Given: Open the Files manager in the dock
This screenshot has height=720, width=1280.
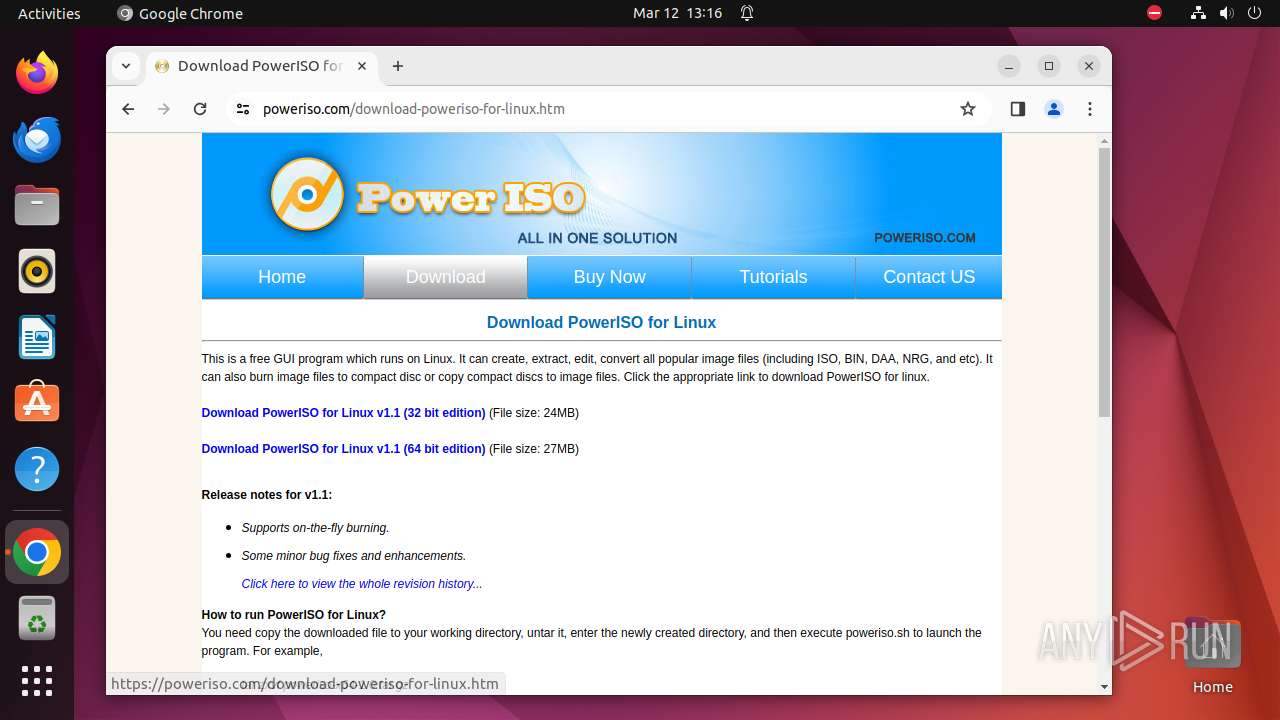Looking at the screenshot, I should tap(37, 205).
